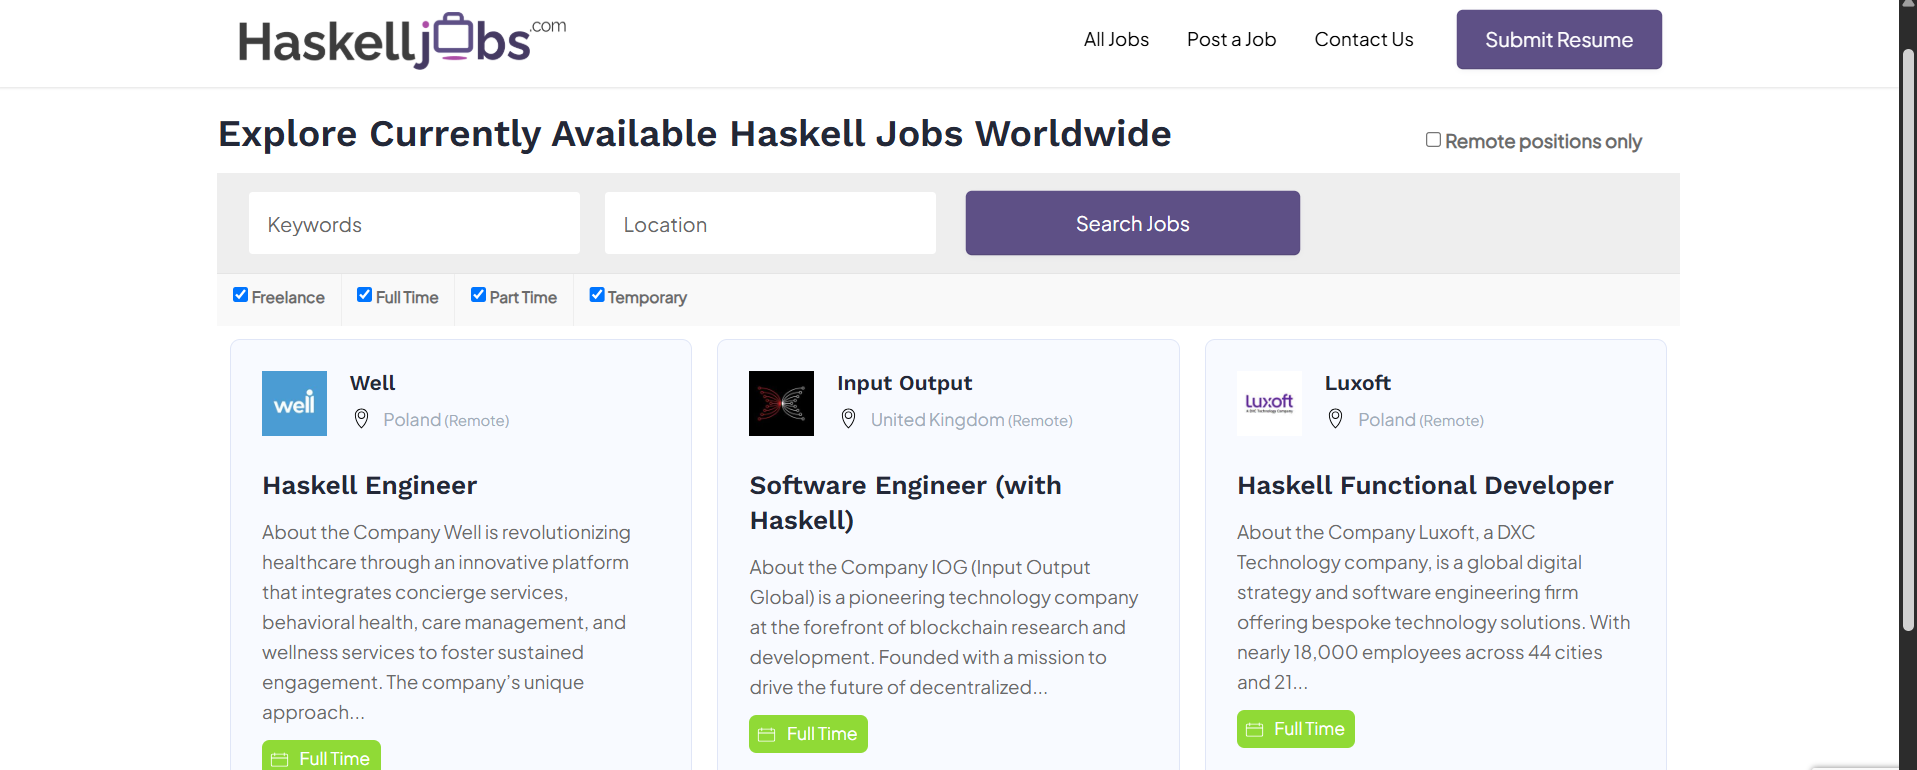Go to Post a Job page
Screen dimensions: 1917x770
1231,40
